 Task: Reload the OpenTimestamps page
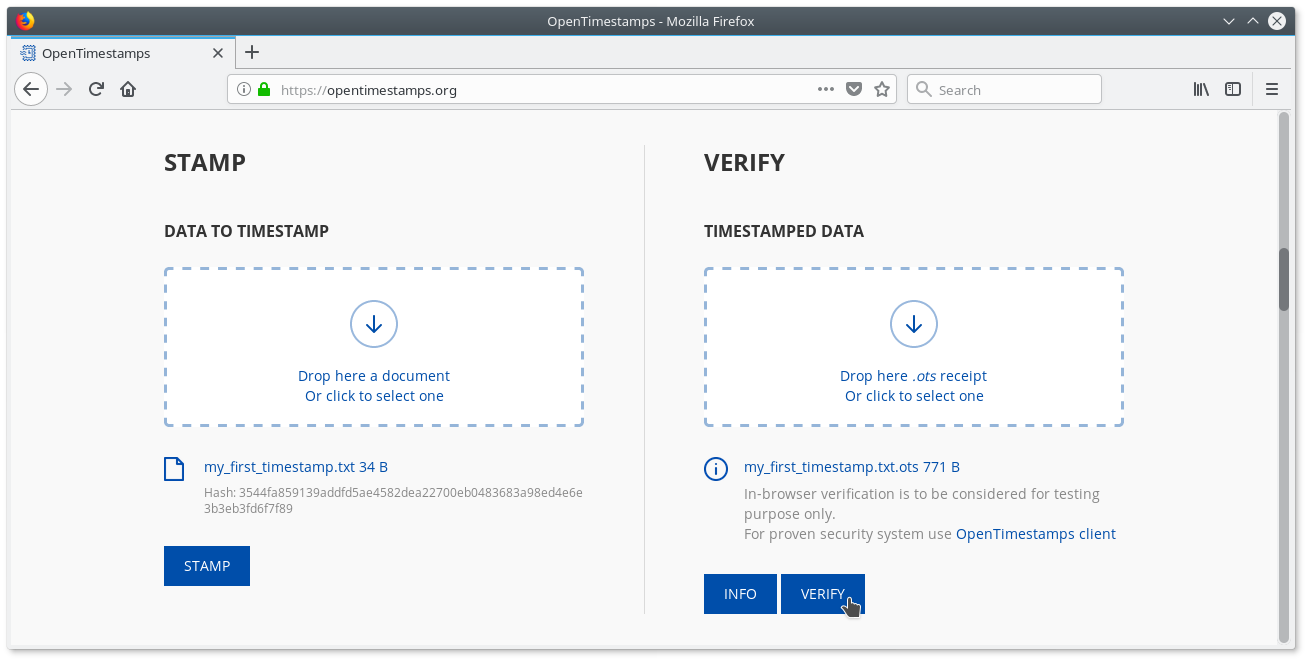tap(96, 89)
